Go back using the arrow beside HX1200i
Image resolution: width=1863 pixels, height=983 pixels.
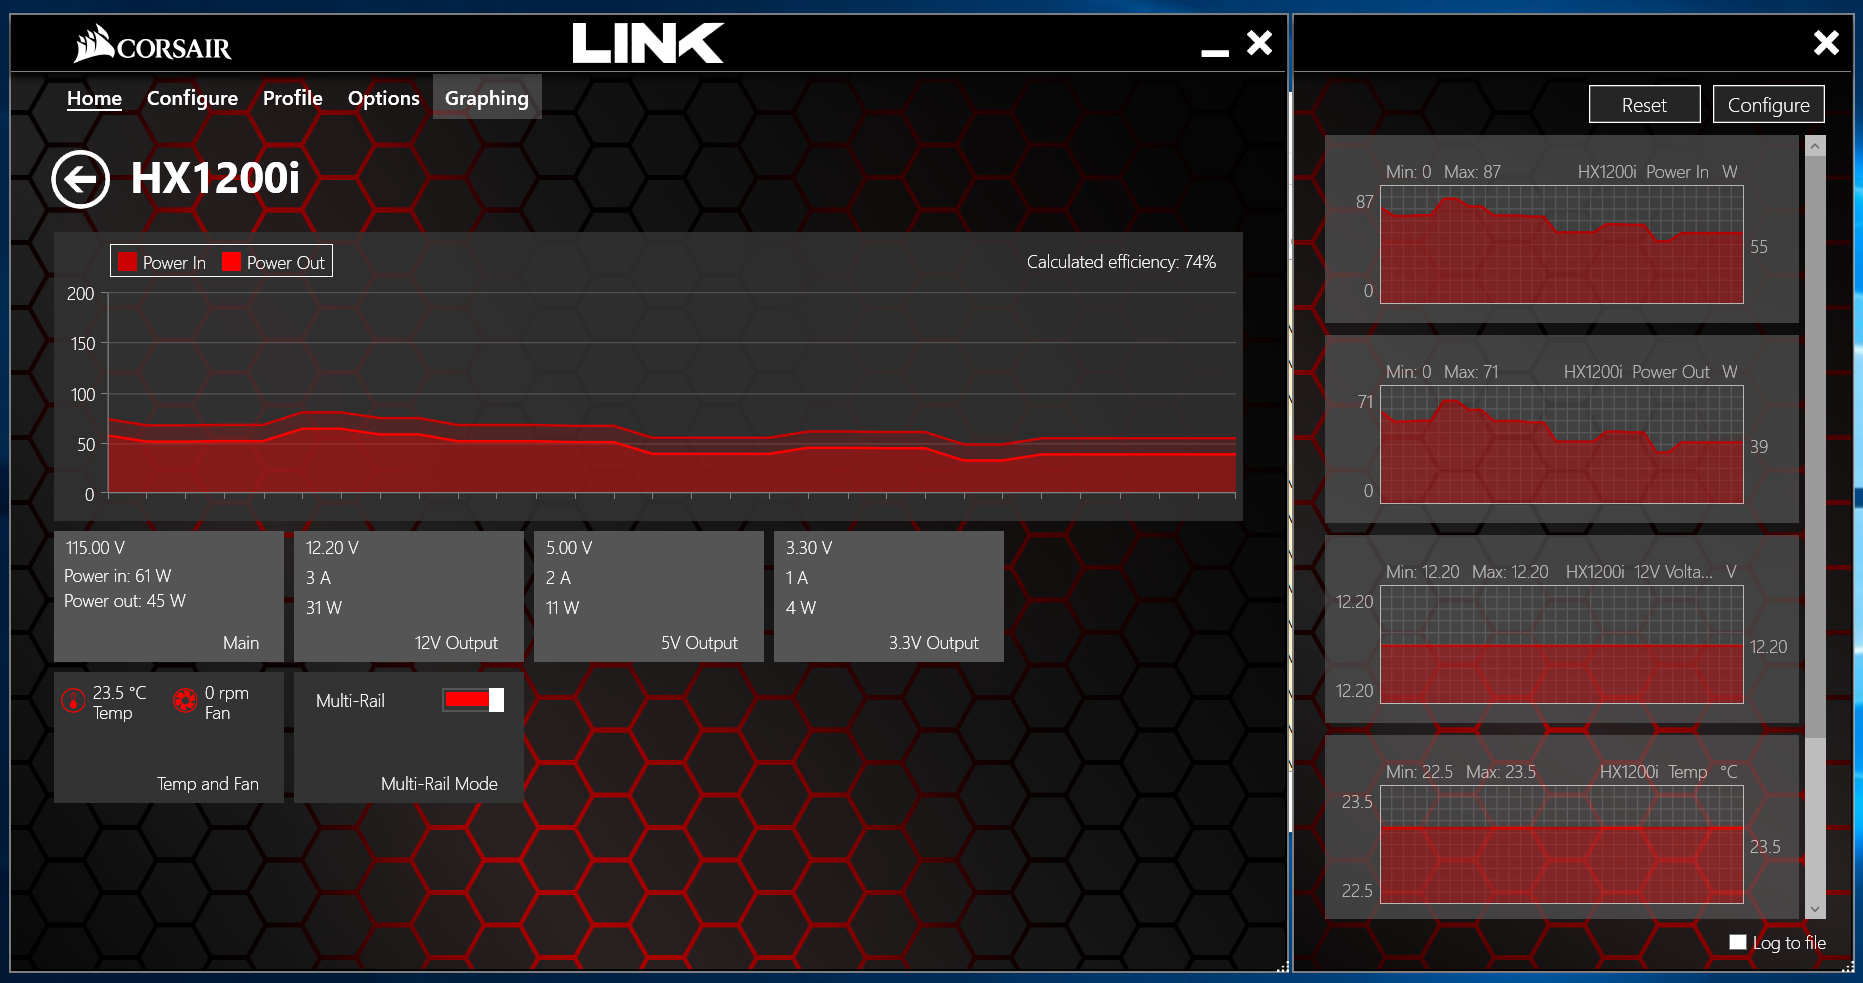pos(81,179)
